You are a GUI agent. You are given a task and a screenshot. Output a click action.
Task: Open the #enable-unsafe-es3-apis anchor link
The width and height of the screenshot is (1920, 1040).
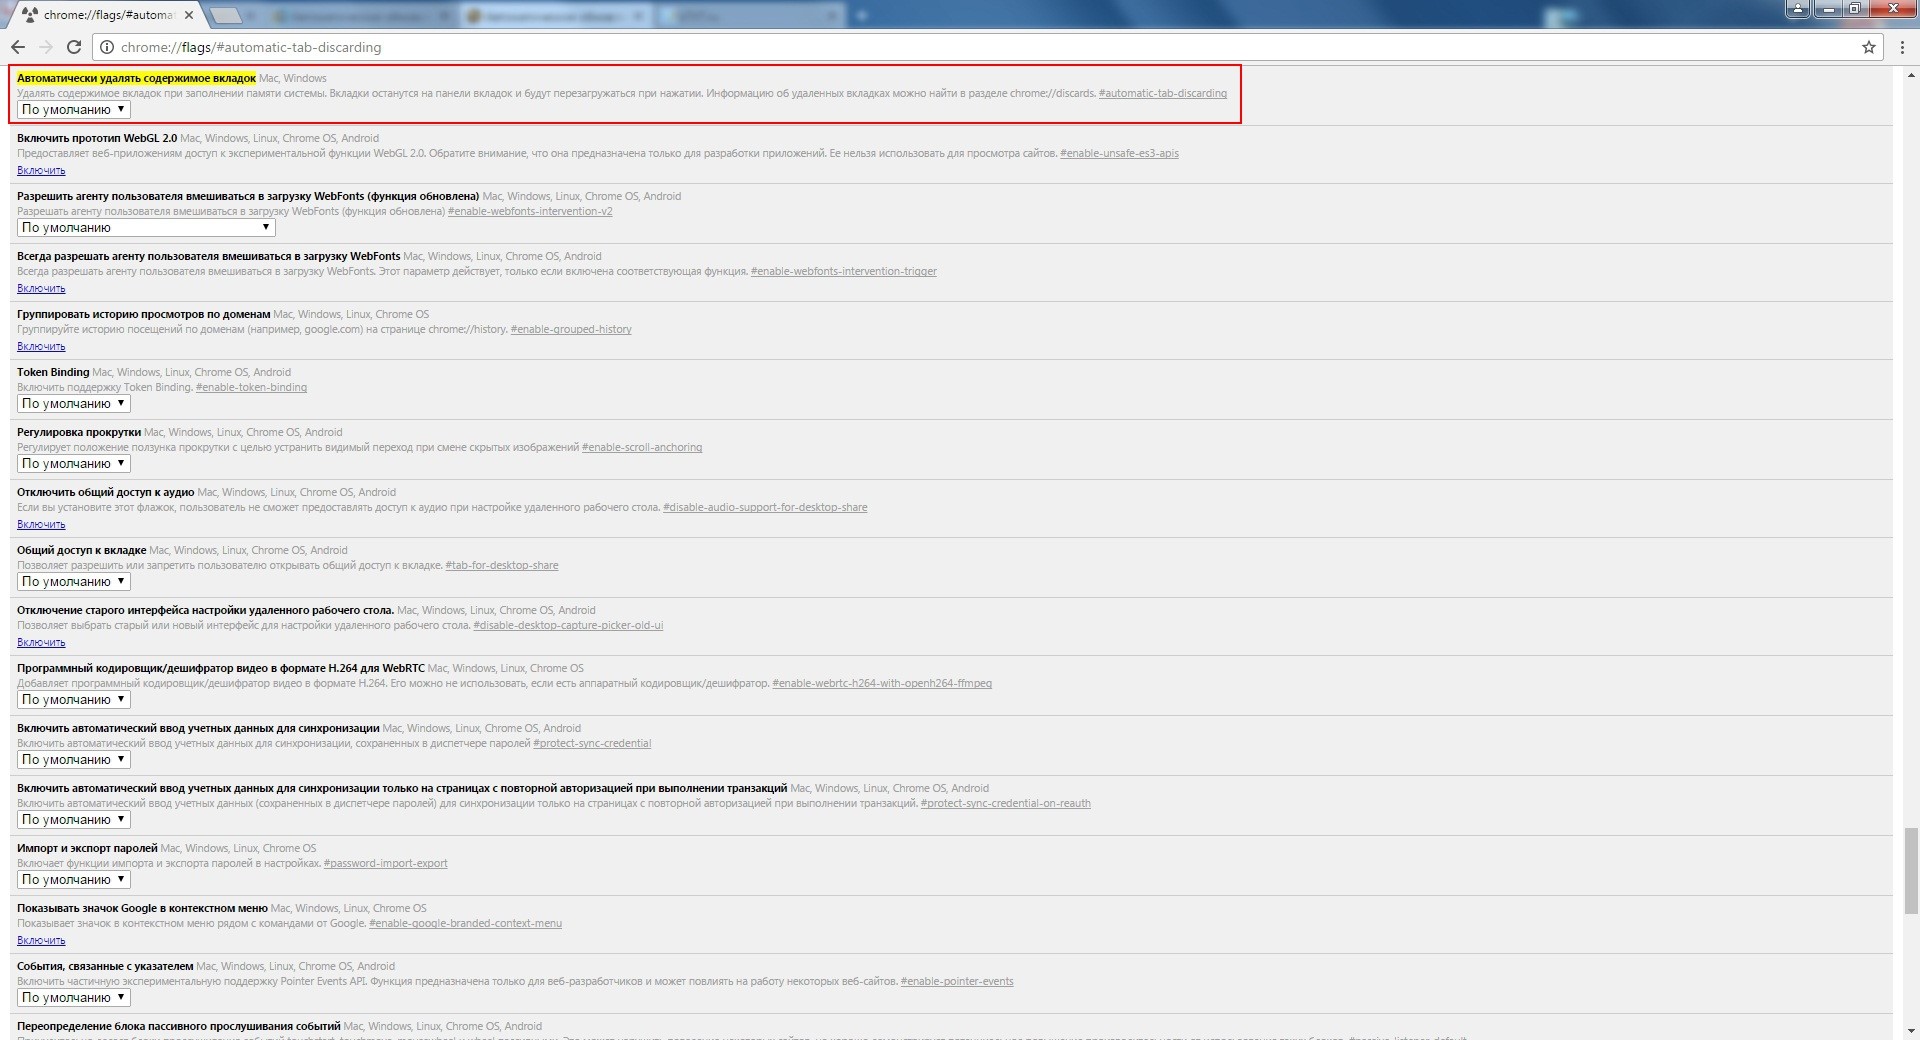[x=1119, y=154]
